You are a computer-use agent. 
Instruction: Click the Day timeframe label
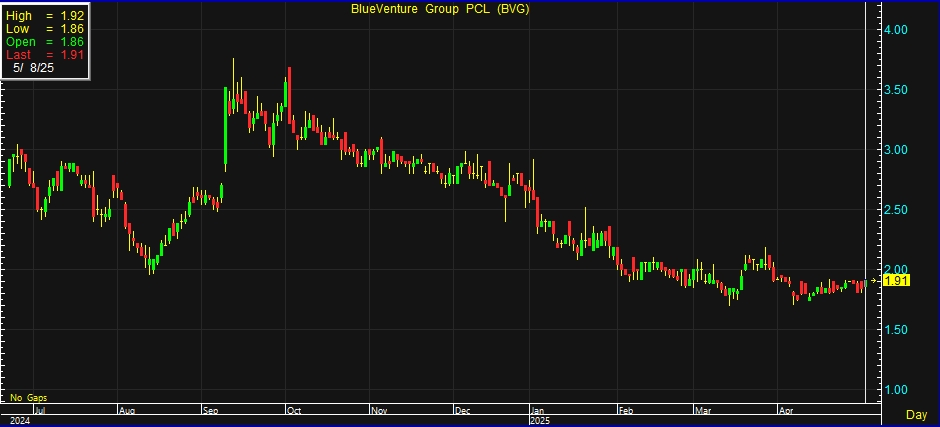[916, 414]
